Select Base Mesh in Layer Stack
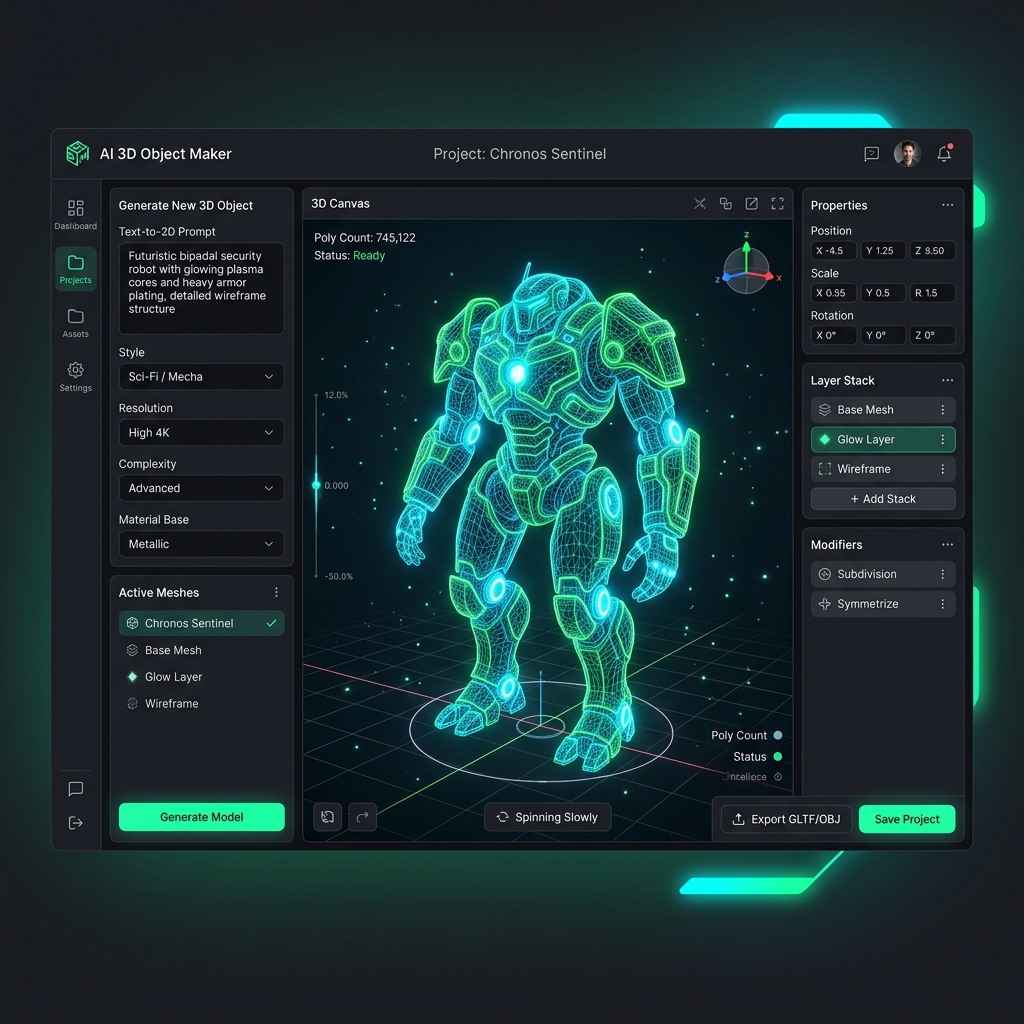 coord(883,409)
